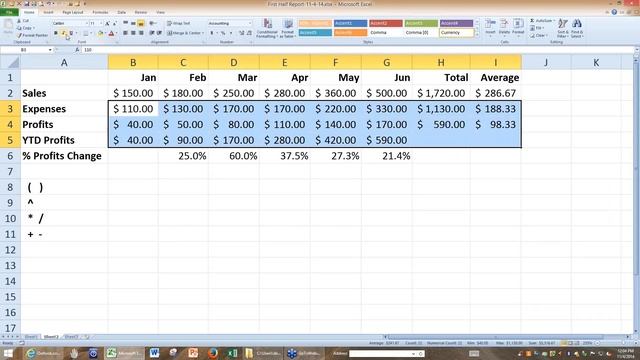
Task: Select the Total cell $ 1,720.00
Action: [x=441, y=93]
